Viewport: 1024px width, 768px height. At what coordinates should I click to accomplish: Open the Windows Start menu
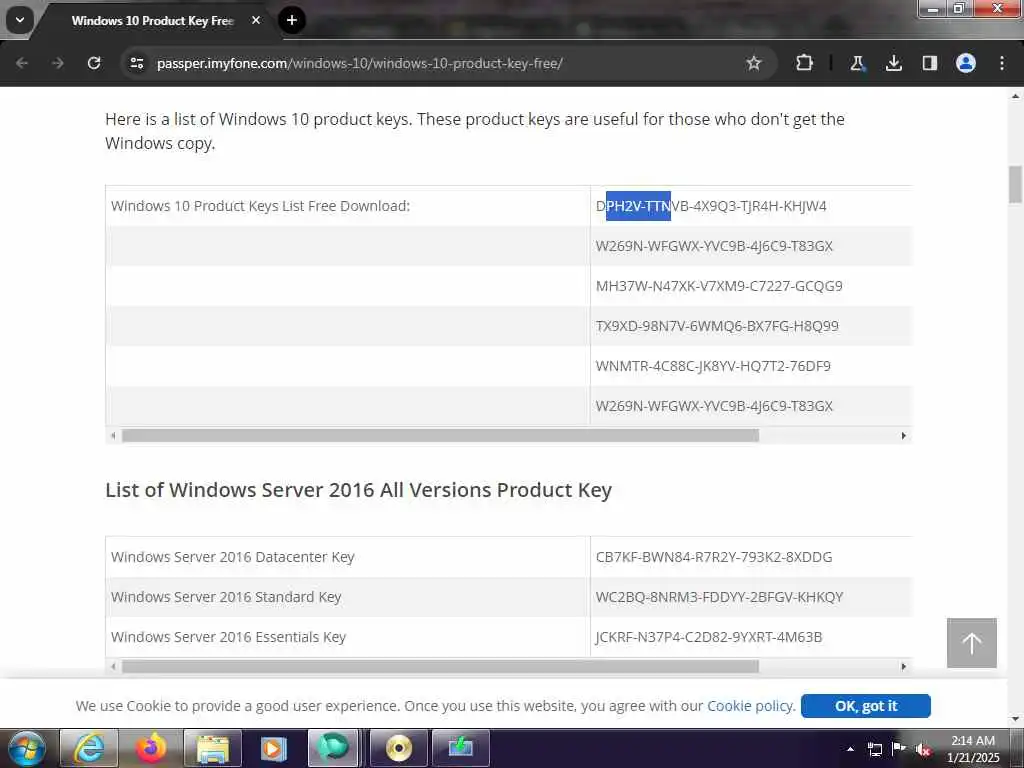27,748
